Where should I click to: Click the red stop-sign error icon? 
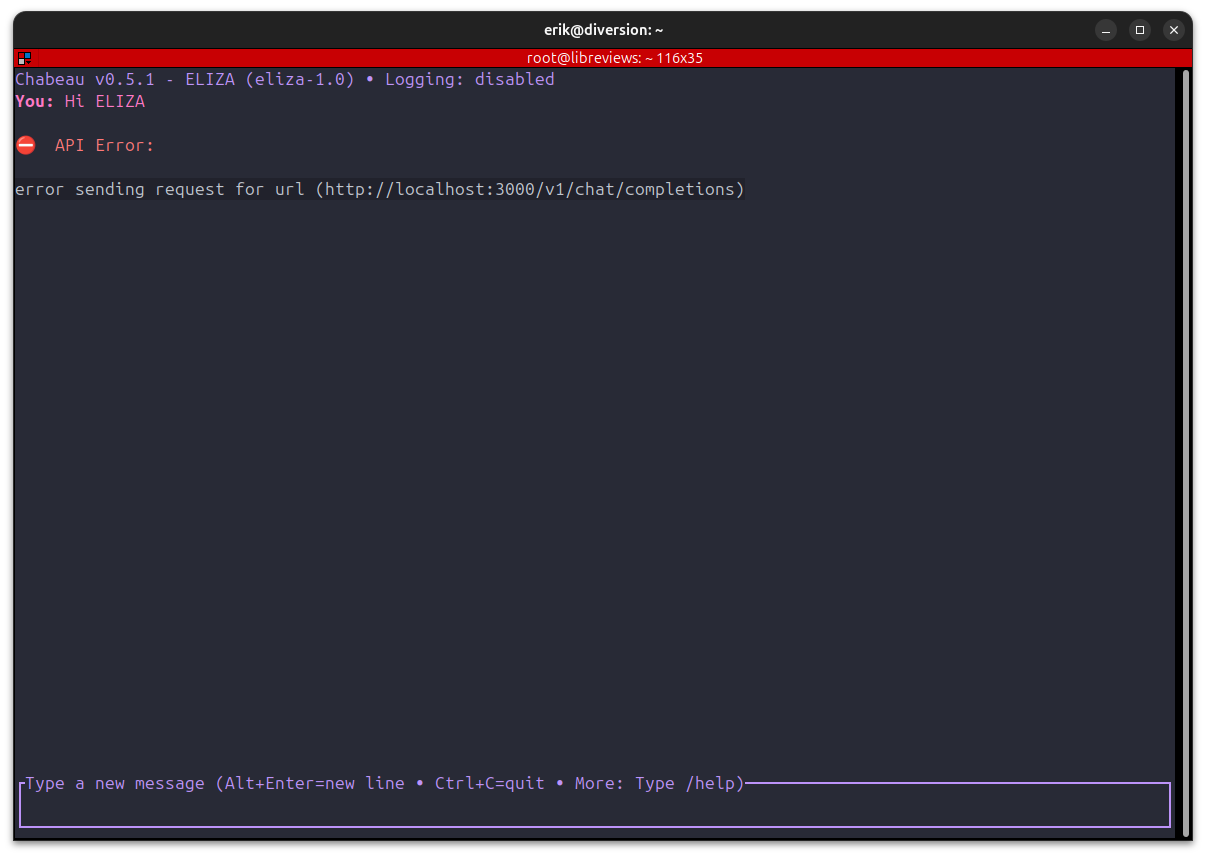pyautogui.click(x=26, y=145)
